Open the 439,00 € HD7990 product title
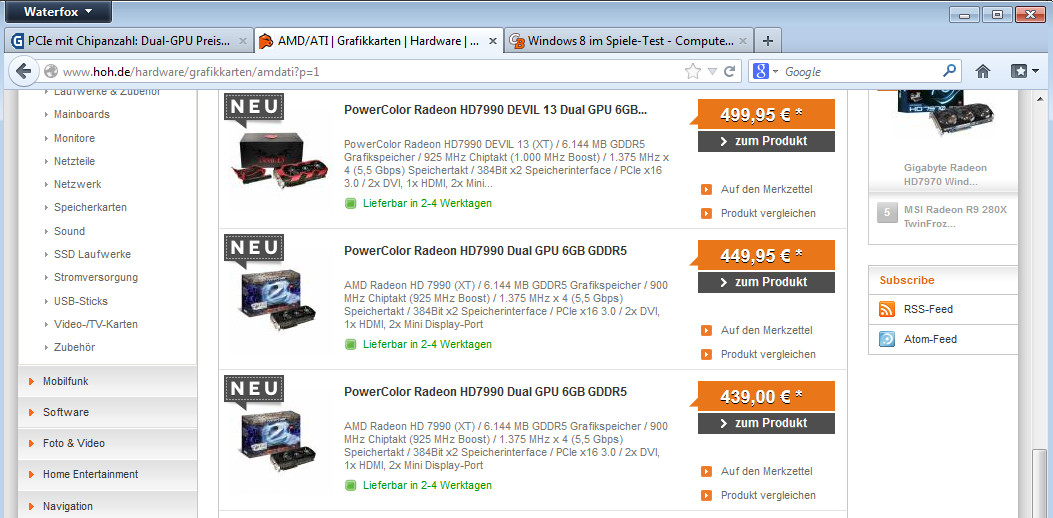1053x518 pixels. 485,392
